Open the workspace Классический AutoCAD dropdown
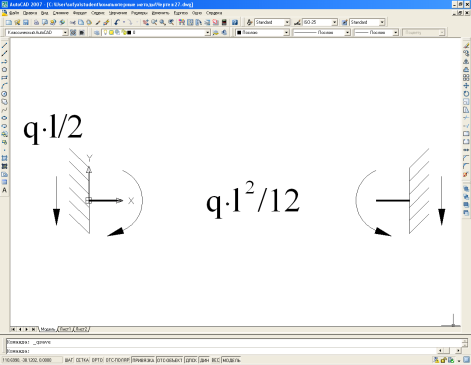The image size is (471, 365). coord(37,32)
